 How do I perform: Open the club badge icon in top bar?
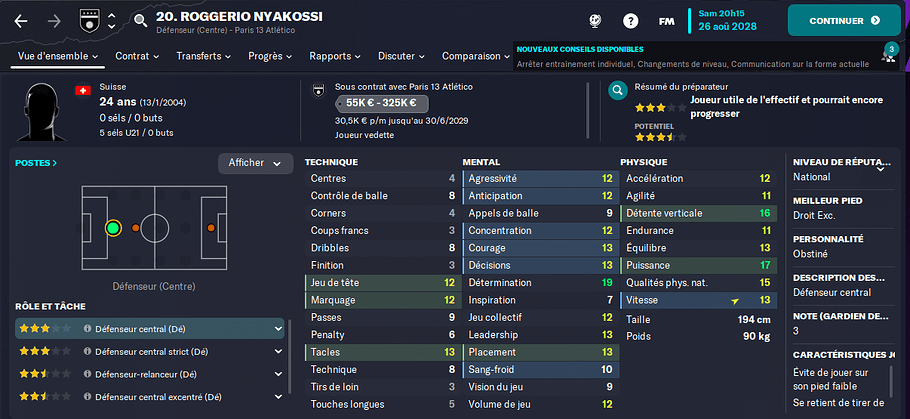pos(88,20)
